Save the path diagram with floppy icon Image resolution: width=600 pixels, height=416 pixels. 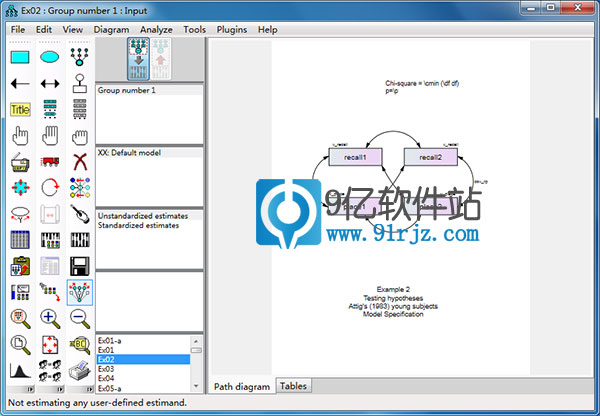80,266
